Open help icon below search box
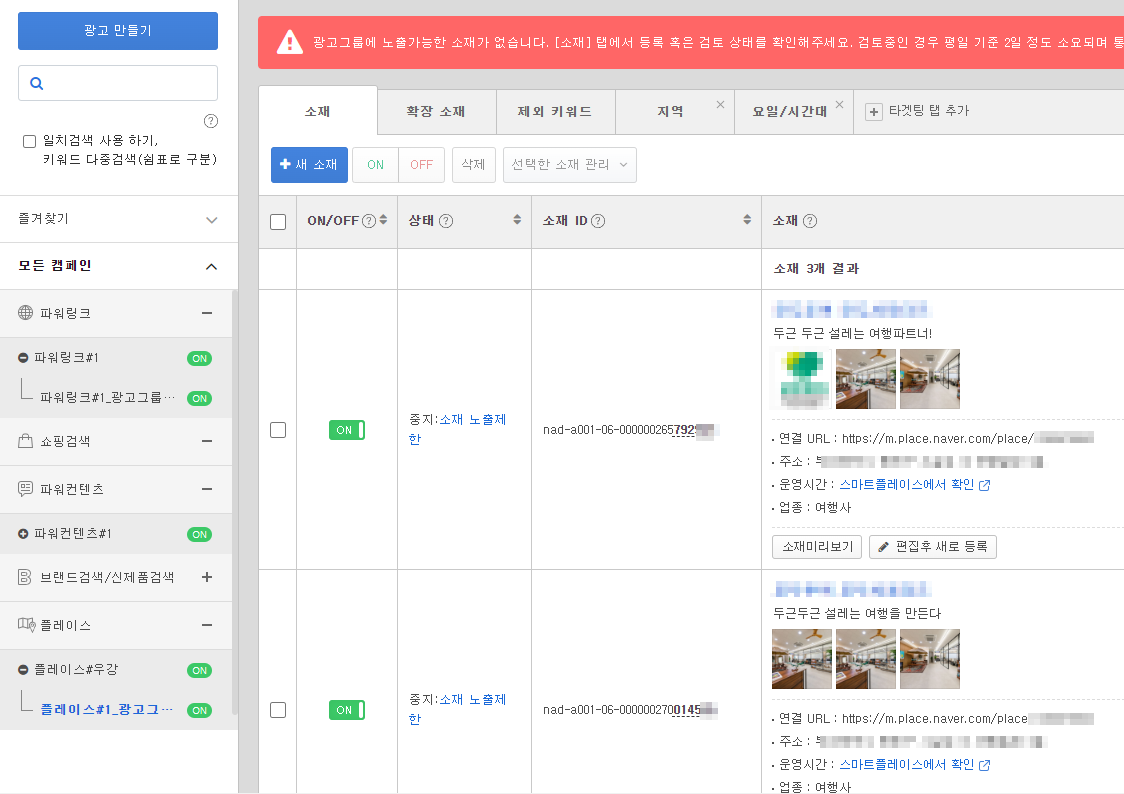1124x794 pixels. pos(211,121)
